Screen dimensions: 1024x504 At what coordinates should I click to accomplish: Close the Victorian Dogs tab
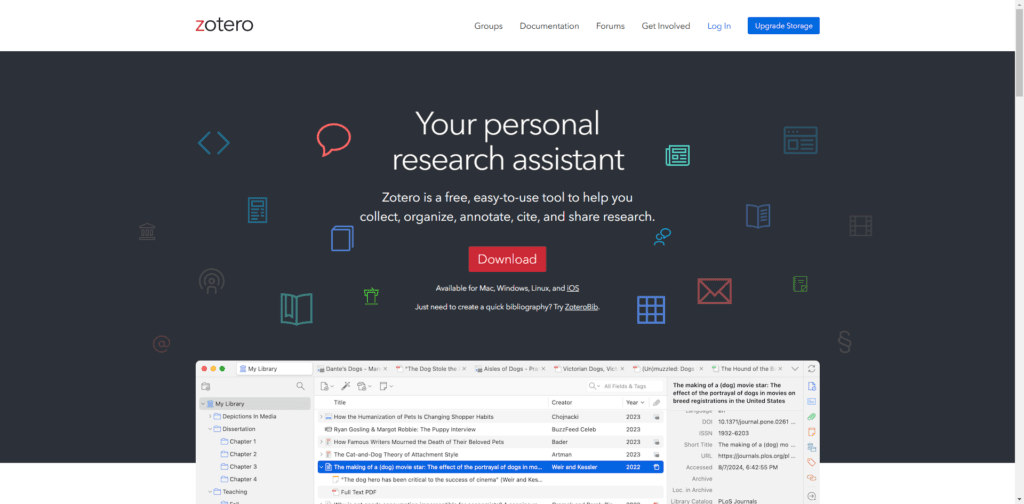[x=622, y=369]
